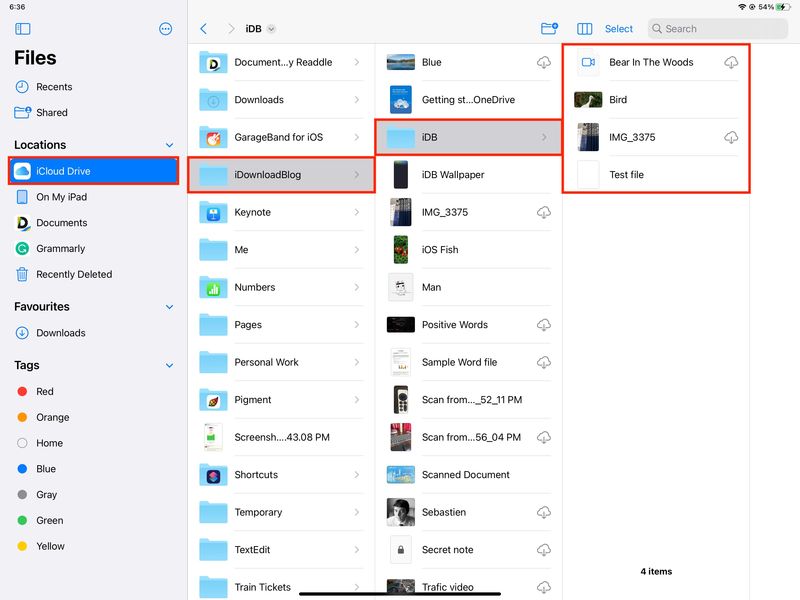Tap the Select button
800x600 pixels.
coord(618,29)
